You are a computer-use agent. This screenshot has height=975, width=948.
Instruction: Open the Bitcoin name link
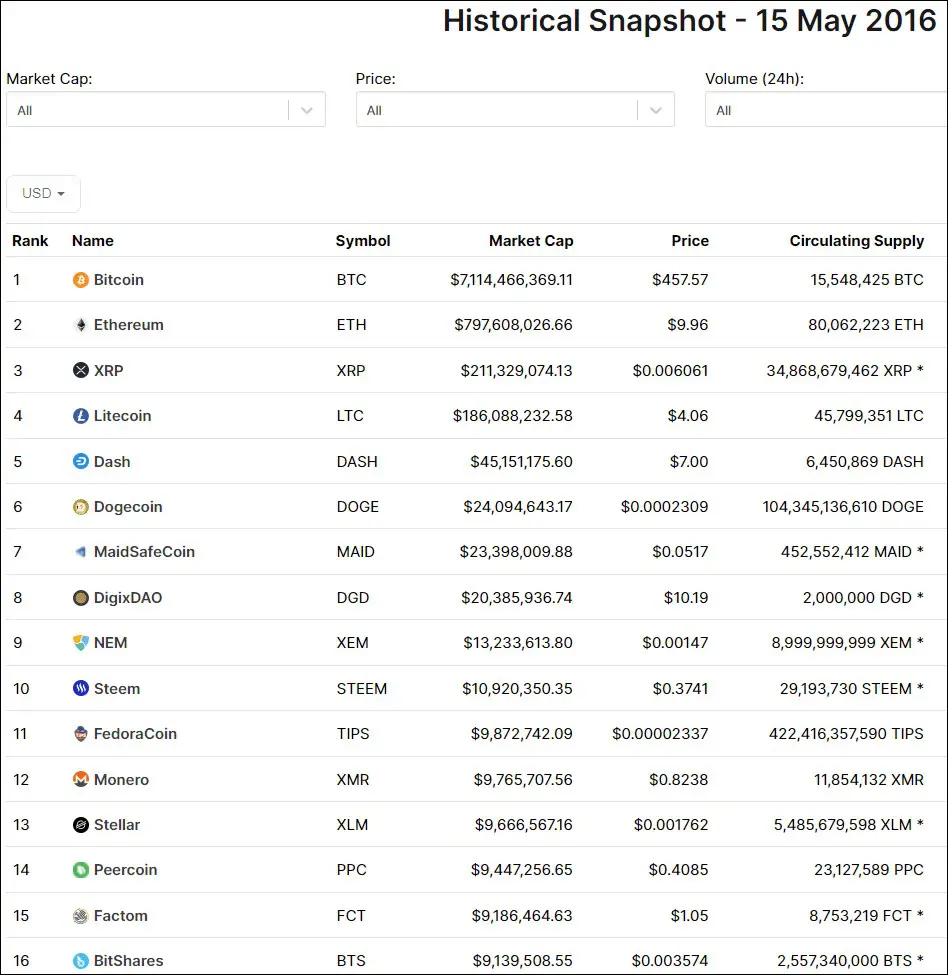[119, 280]
